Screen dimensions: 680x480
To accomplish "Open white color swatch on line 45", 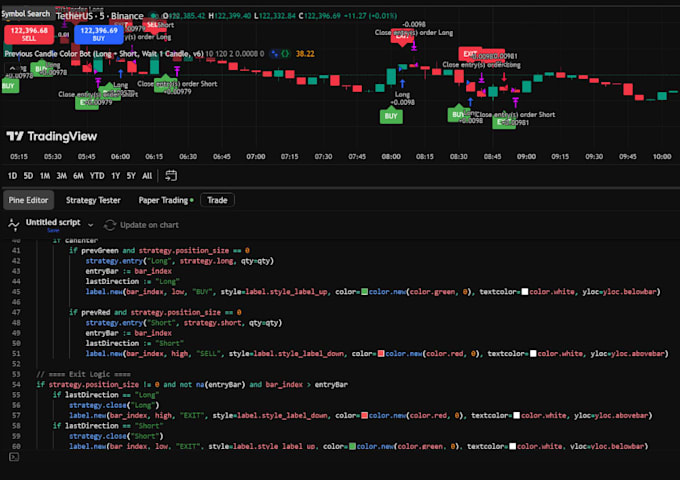I will pyautogui.click(x=525, y=291).
